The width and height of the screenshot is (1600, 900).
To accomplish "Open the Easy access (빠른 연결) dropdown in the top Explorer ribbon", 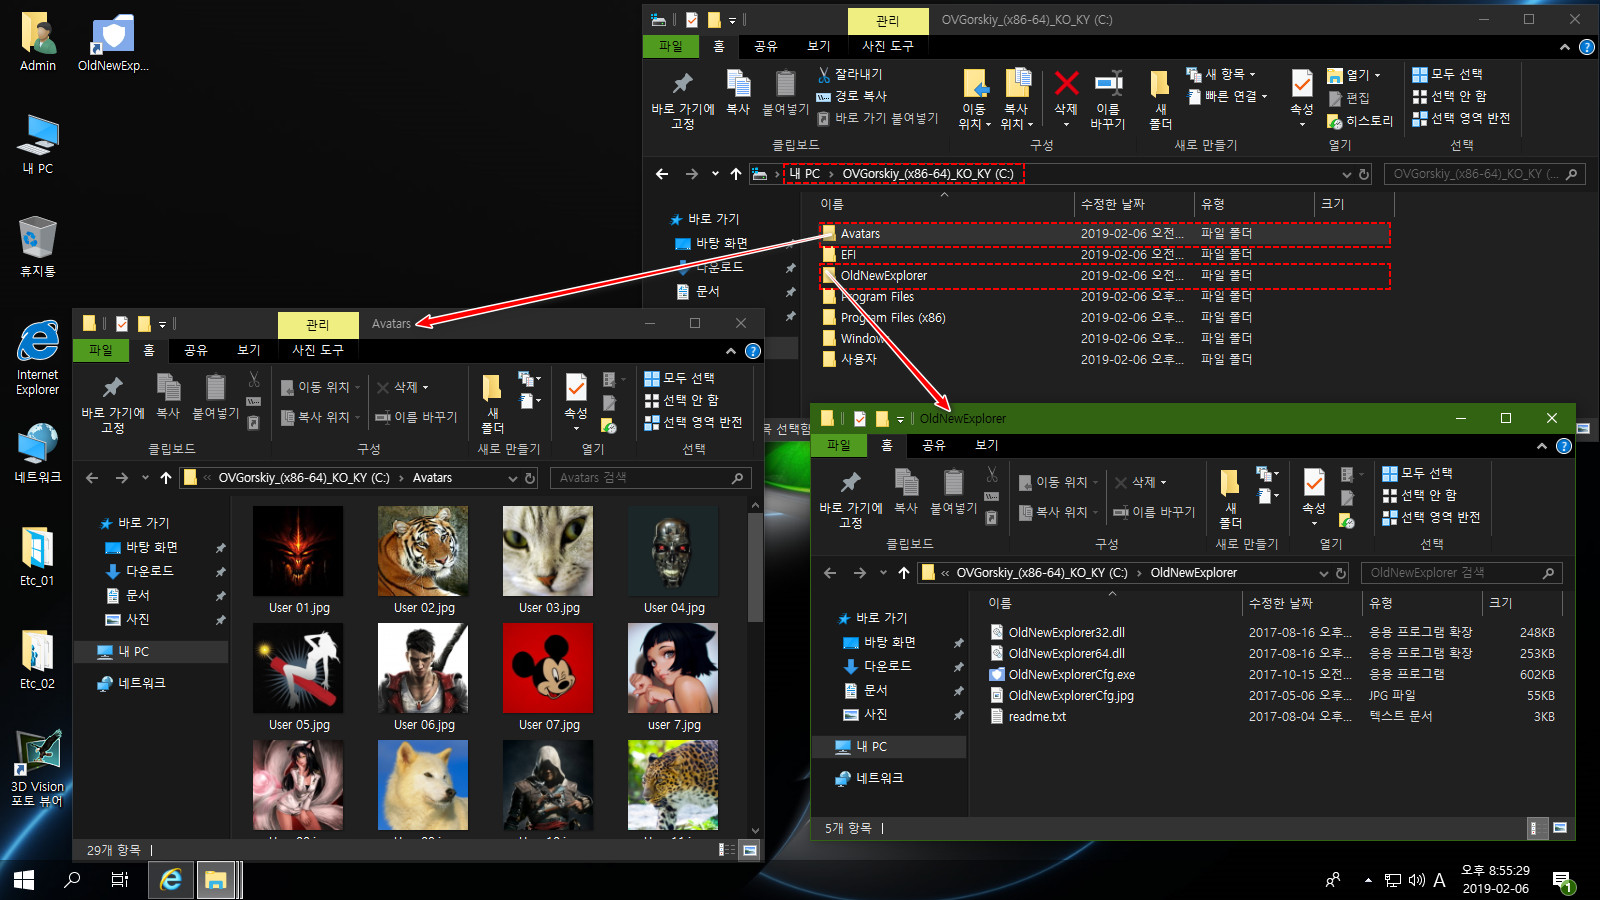I will (1227, 96).
